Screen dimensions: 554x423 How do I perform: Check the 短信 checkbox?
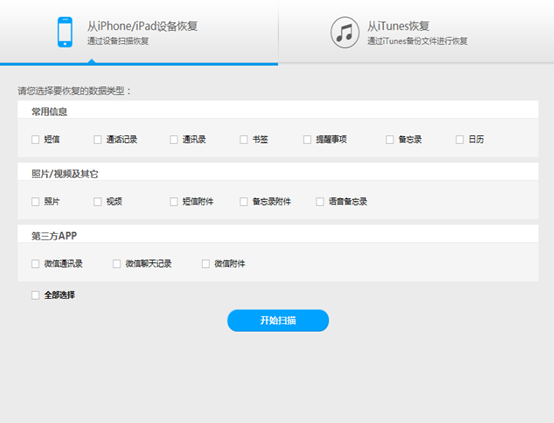pos(35,140)
